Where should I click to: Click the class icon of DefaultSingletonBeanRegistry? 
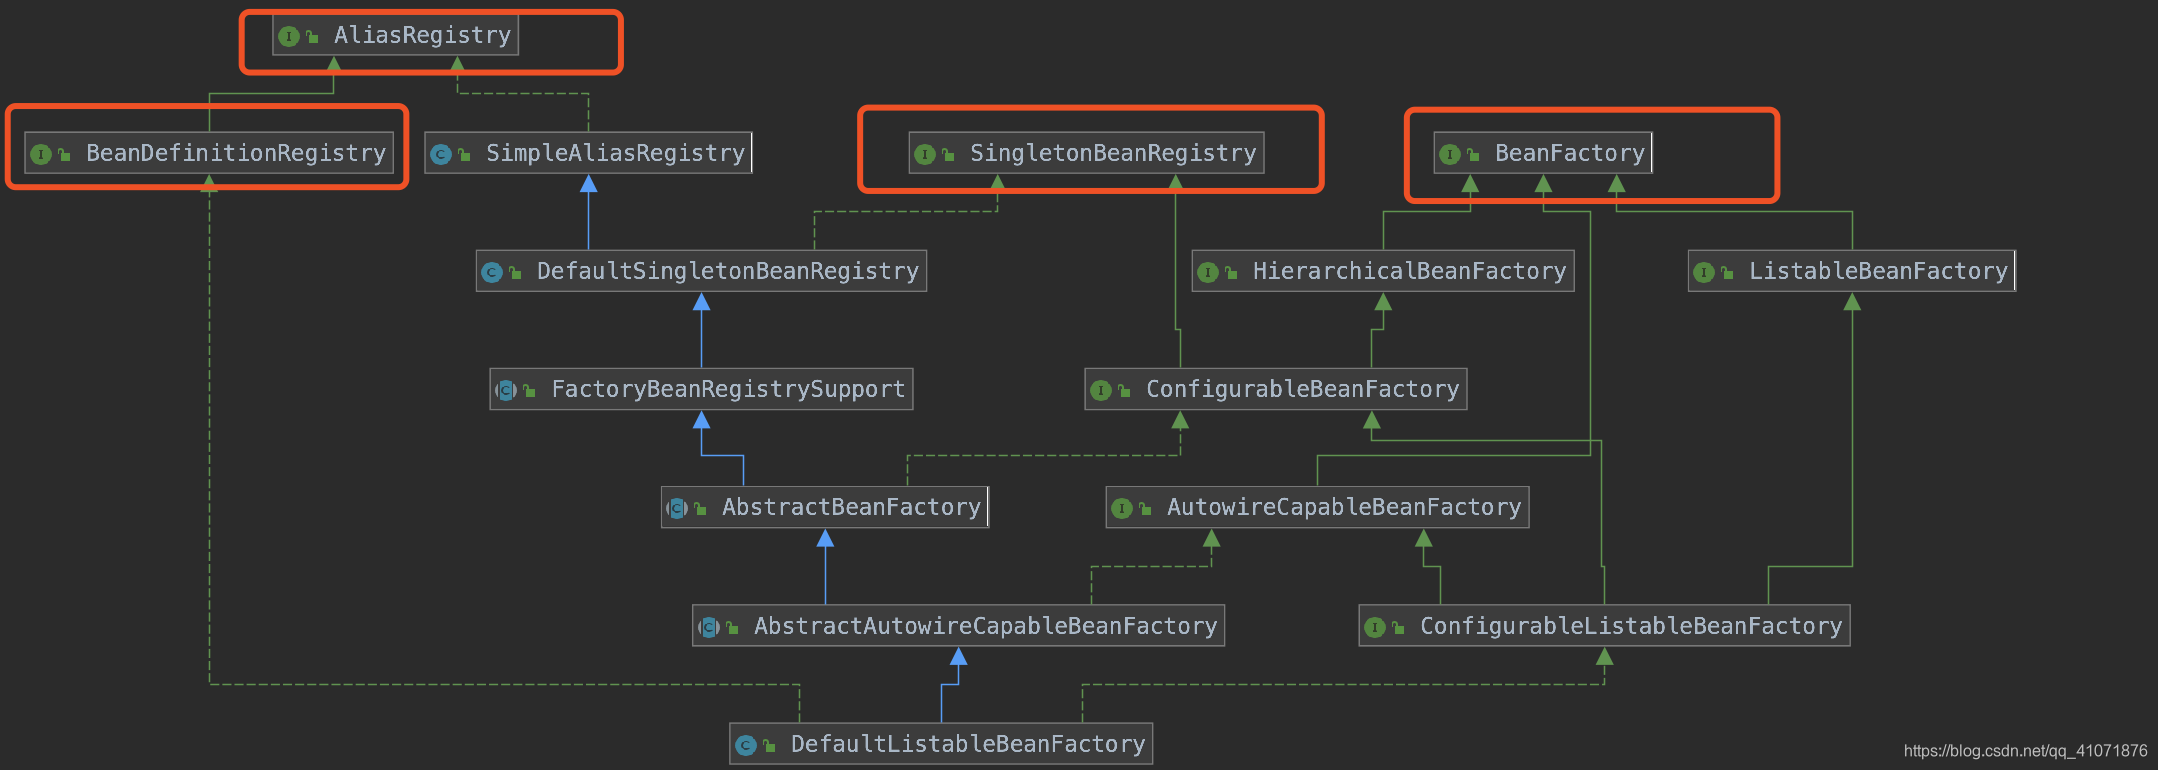point(492,272)
